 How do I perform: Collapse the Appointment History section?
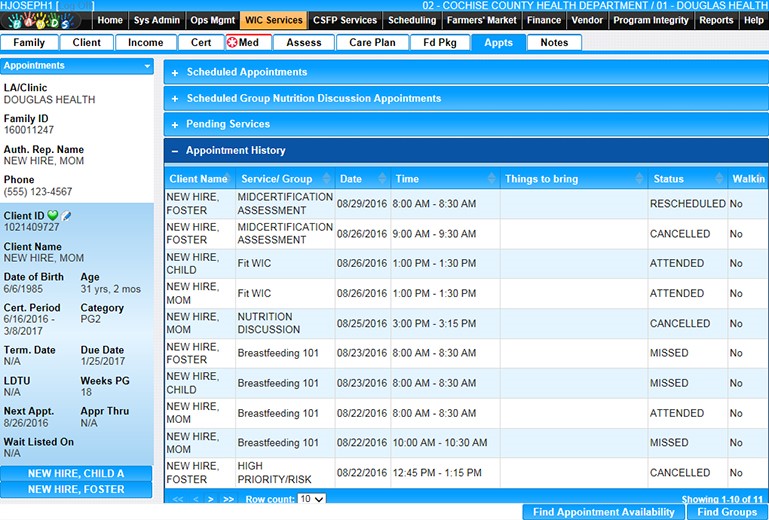[175, 151]
